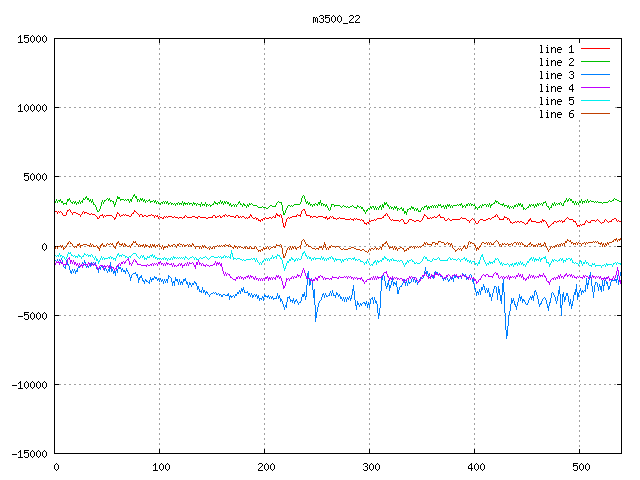Click the green line sample beside 'line 2'
640x480 pixels.
pyautogui.click(x=595, y=62)
